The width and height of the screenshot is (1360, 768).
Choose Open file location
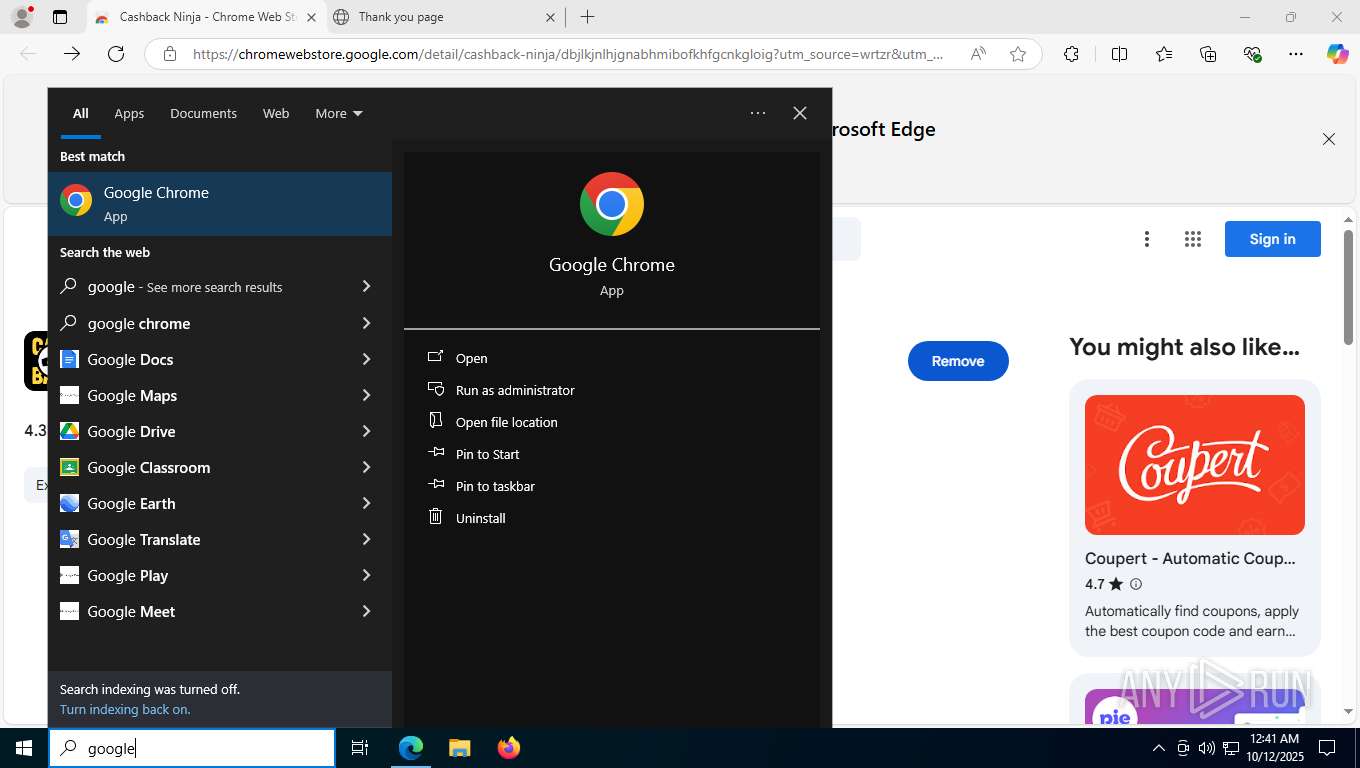tap(506, 422)
